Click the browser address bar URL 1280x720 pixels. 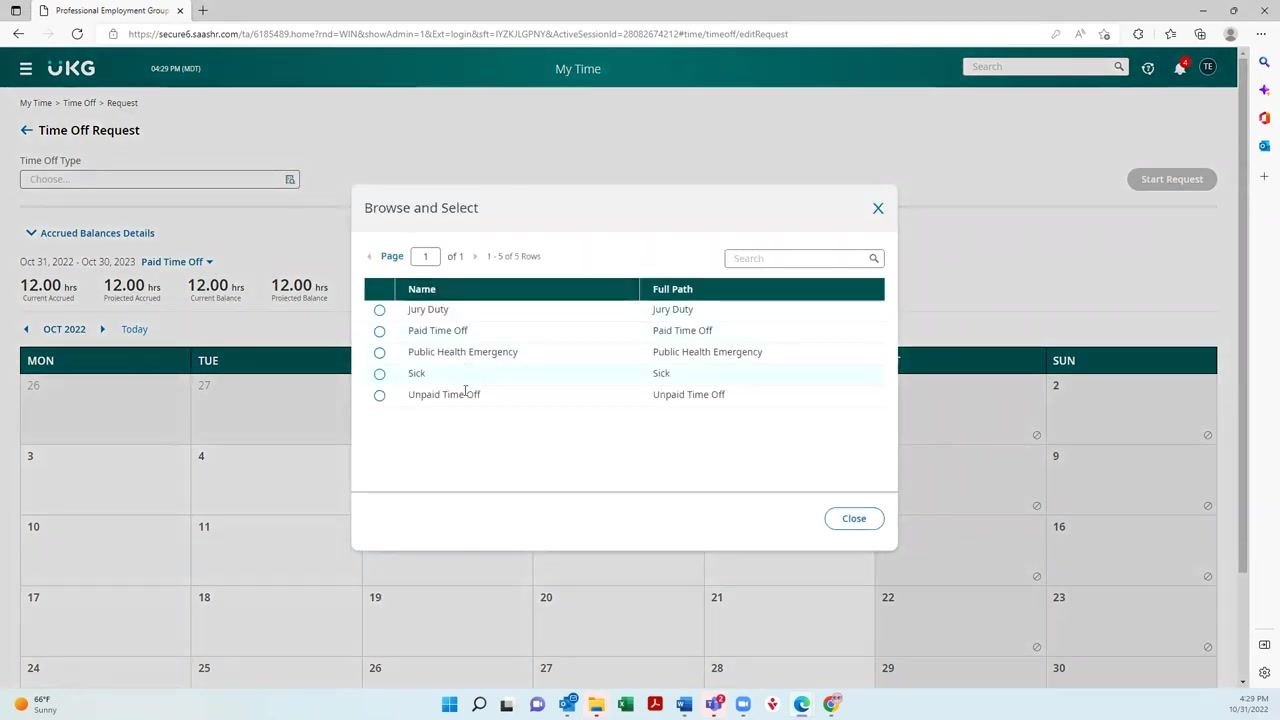458,34
